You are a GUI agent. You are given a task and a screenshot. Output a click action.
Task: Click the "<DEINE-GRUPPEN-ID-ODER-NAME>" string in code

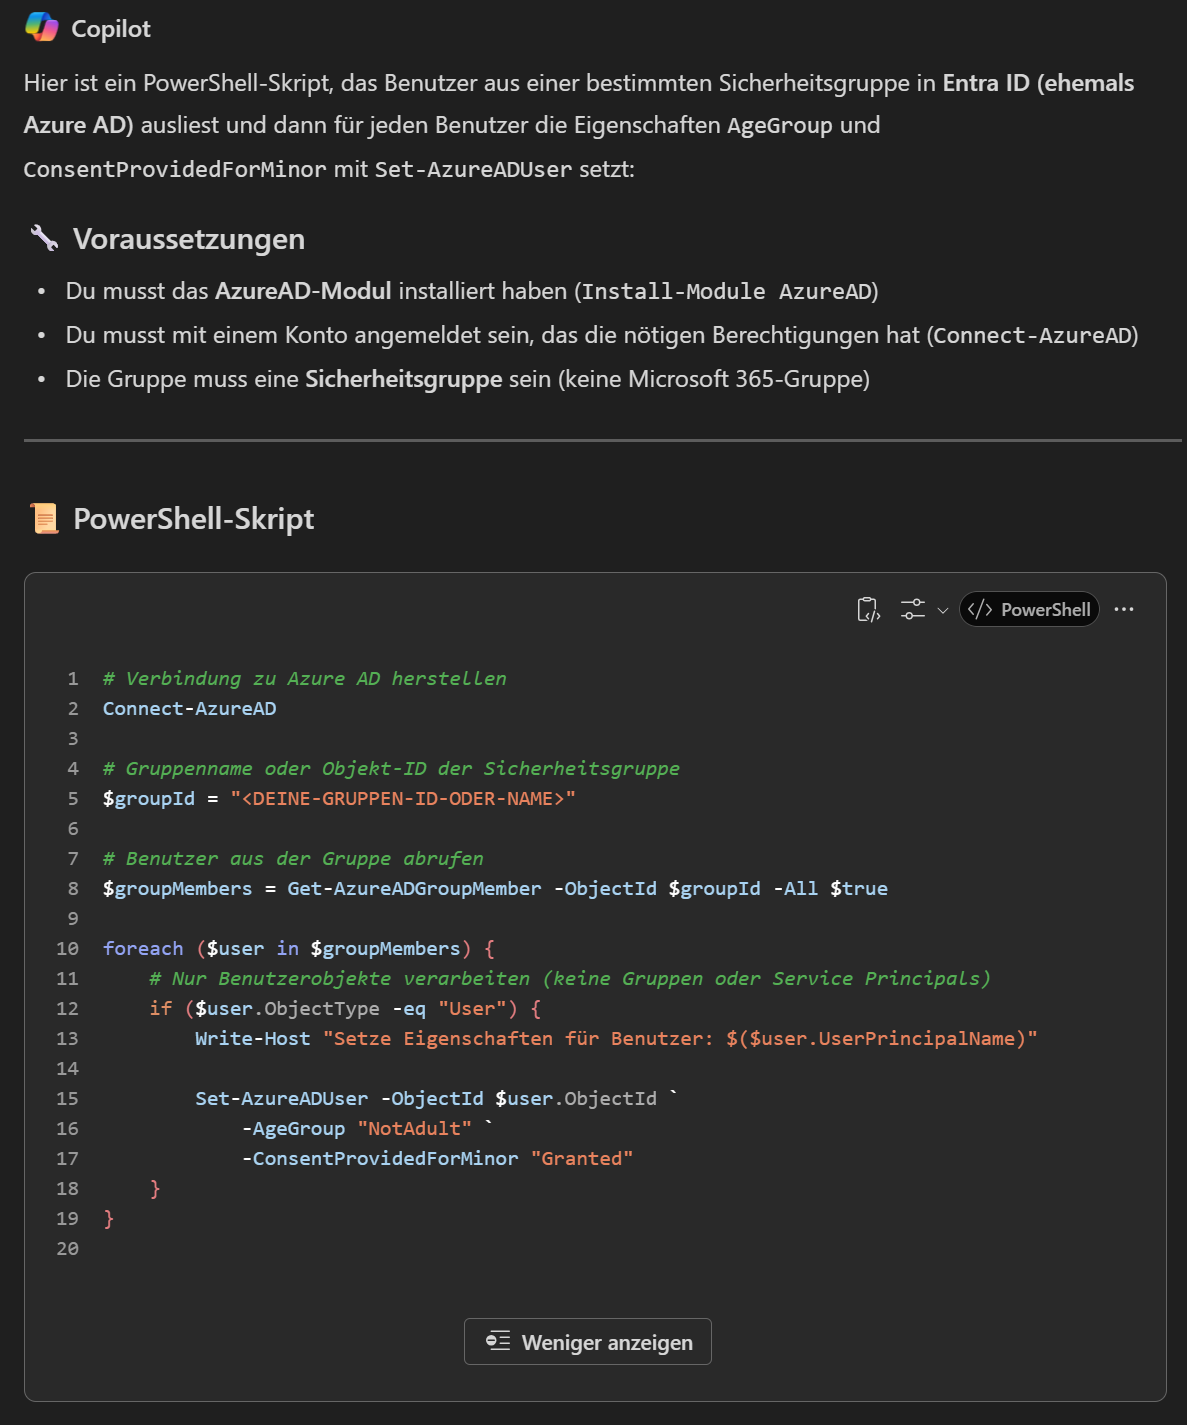pyautogui.click(x=403, y=798)
